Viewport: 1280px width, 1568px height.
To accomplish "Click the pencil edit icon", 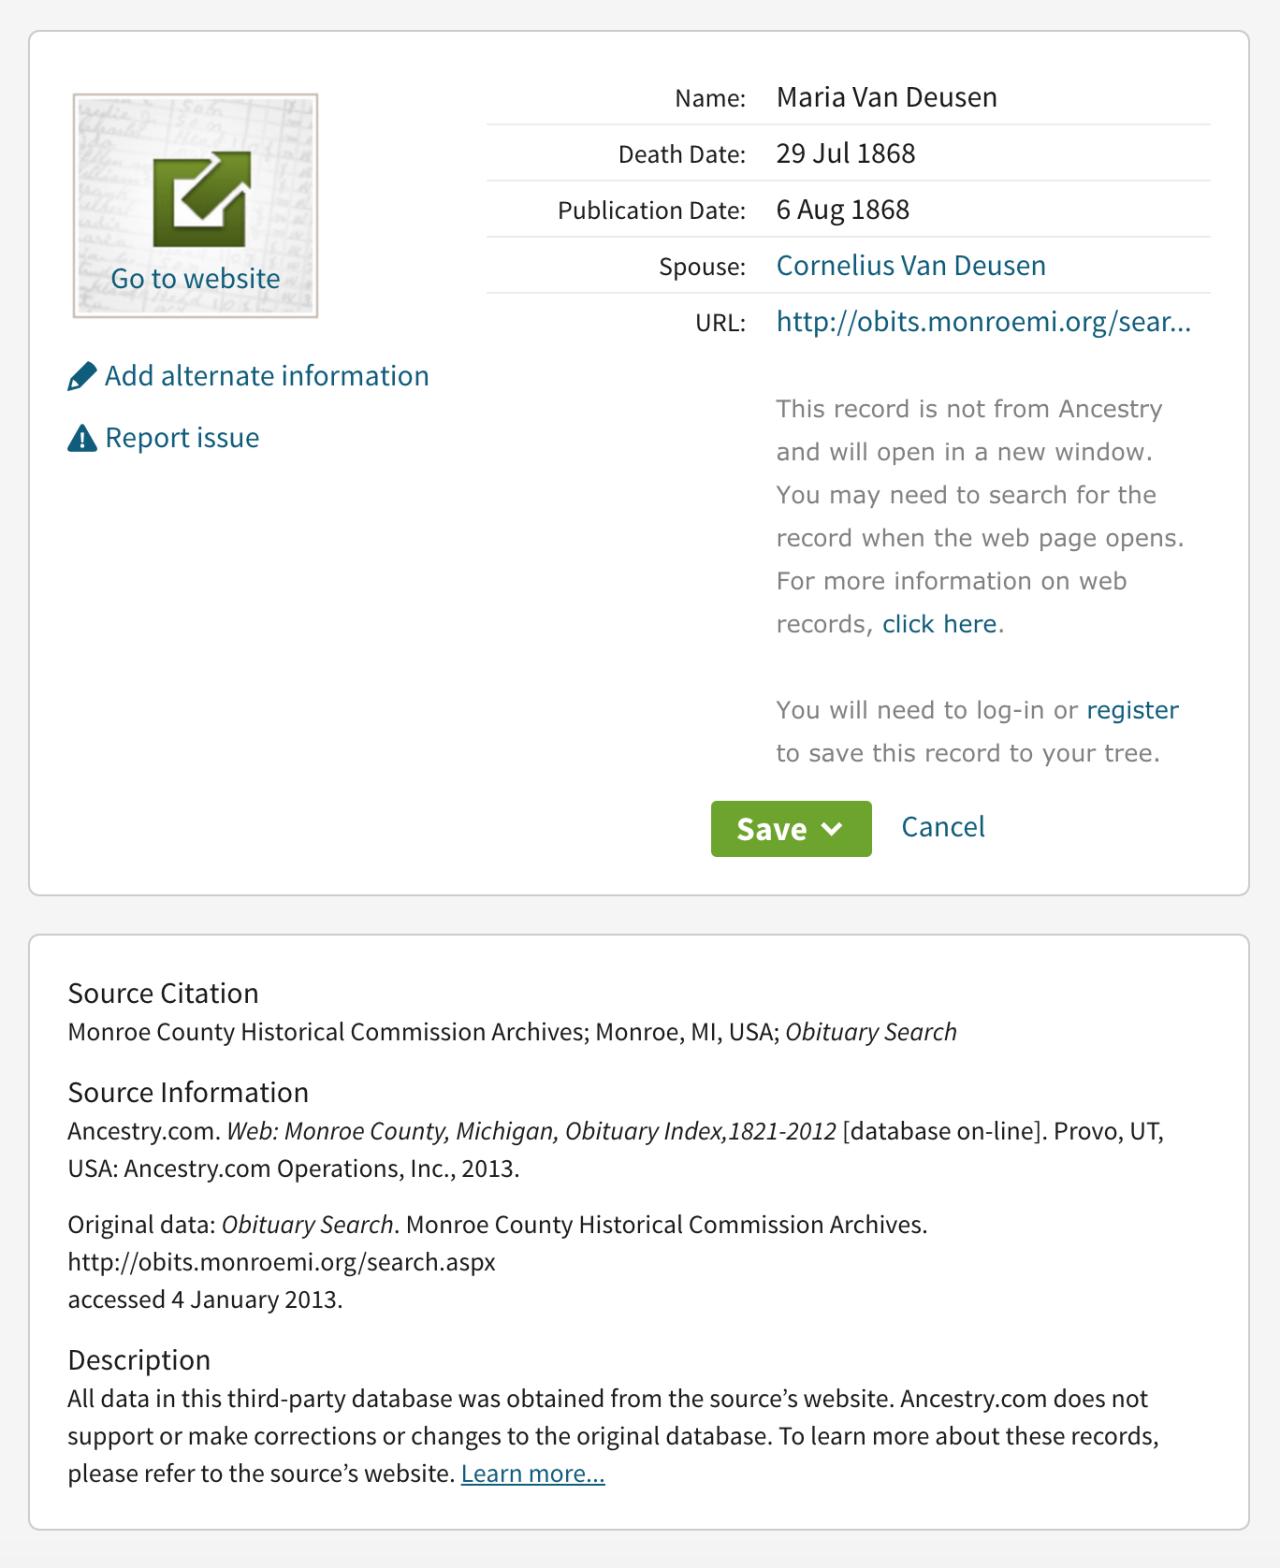I will [82, 377].
